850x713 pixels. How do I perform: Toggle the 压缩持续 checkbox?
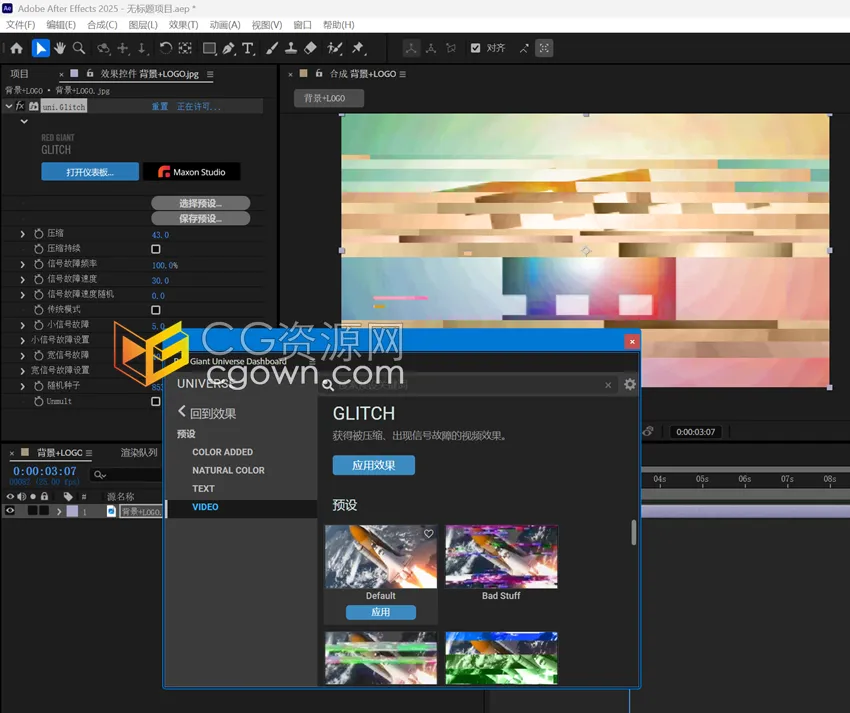[x=156, y=249]
